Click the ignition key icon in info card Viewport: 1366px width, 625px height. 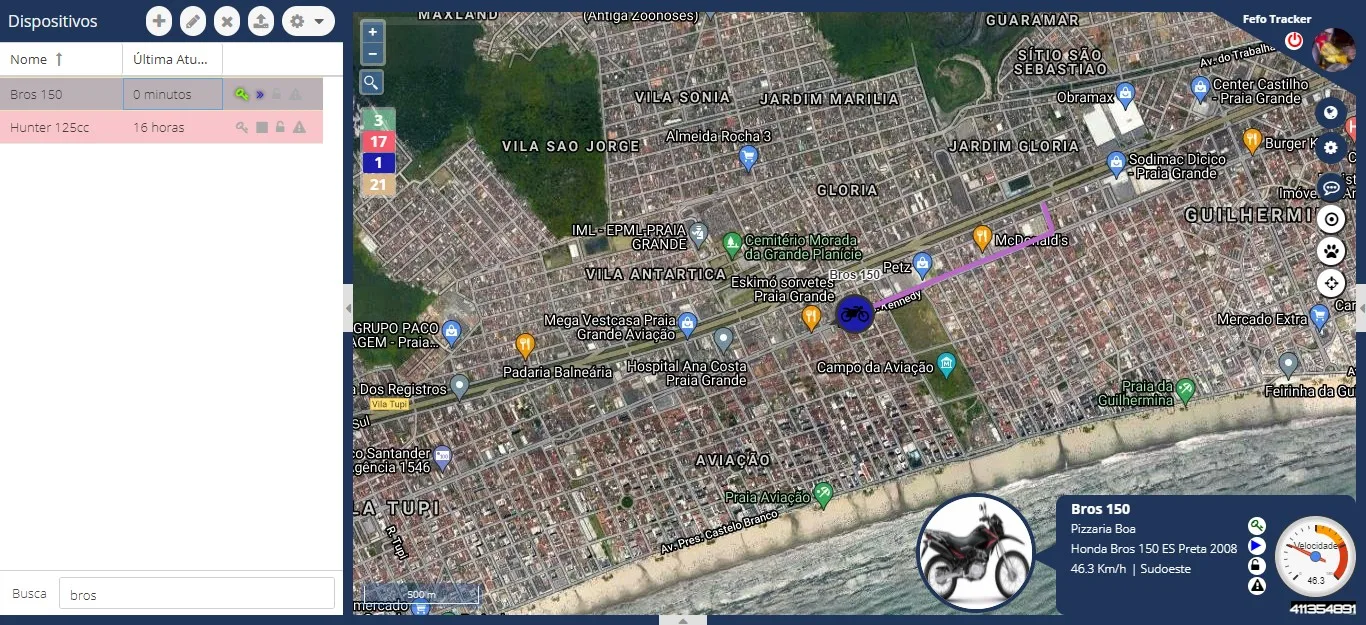pyautogui.click(x=1257, y=525)
